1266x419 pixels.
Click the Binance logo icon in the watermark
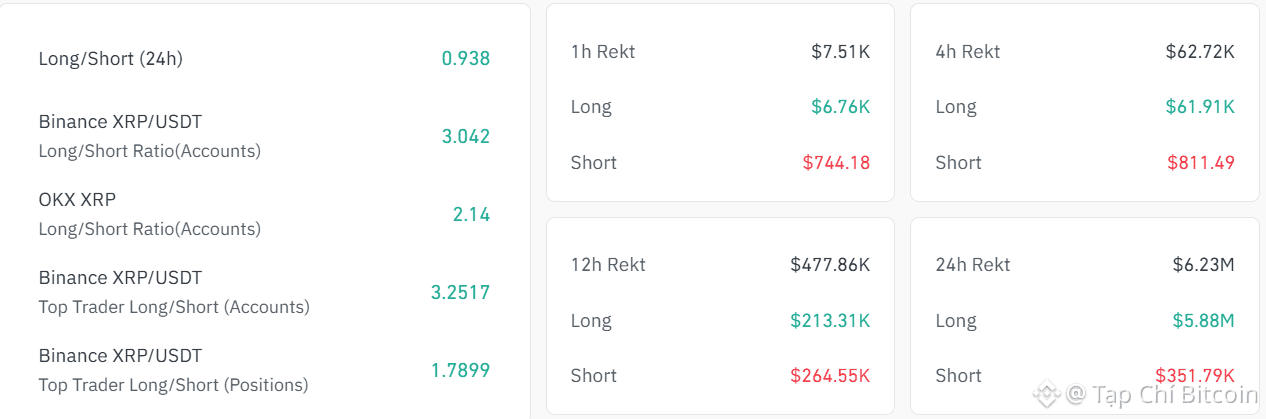point(1047,394)
